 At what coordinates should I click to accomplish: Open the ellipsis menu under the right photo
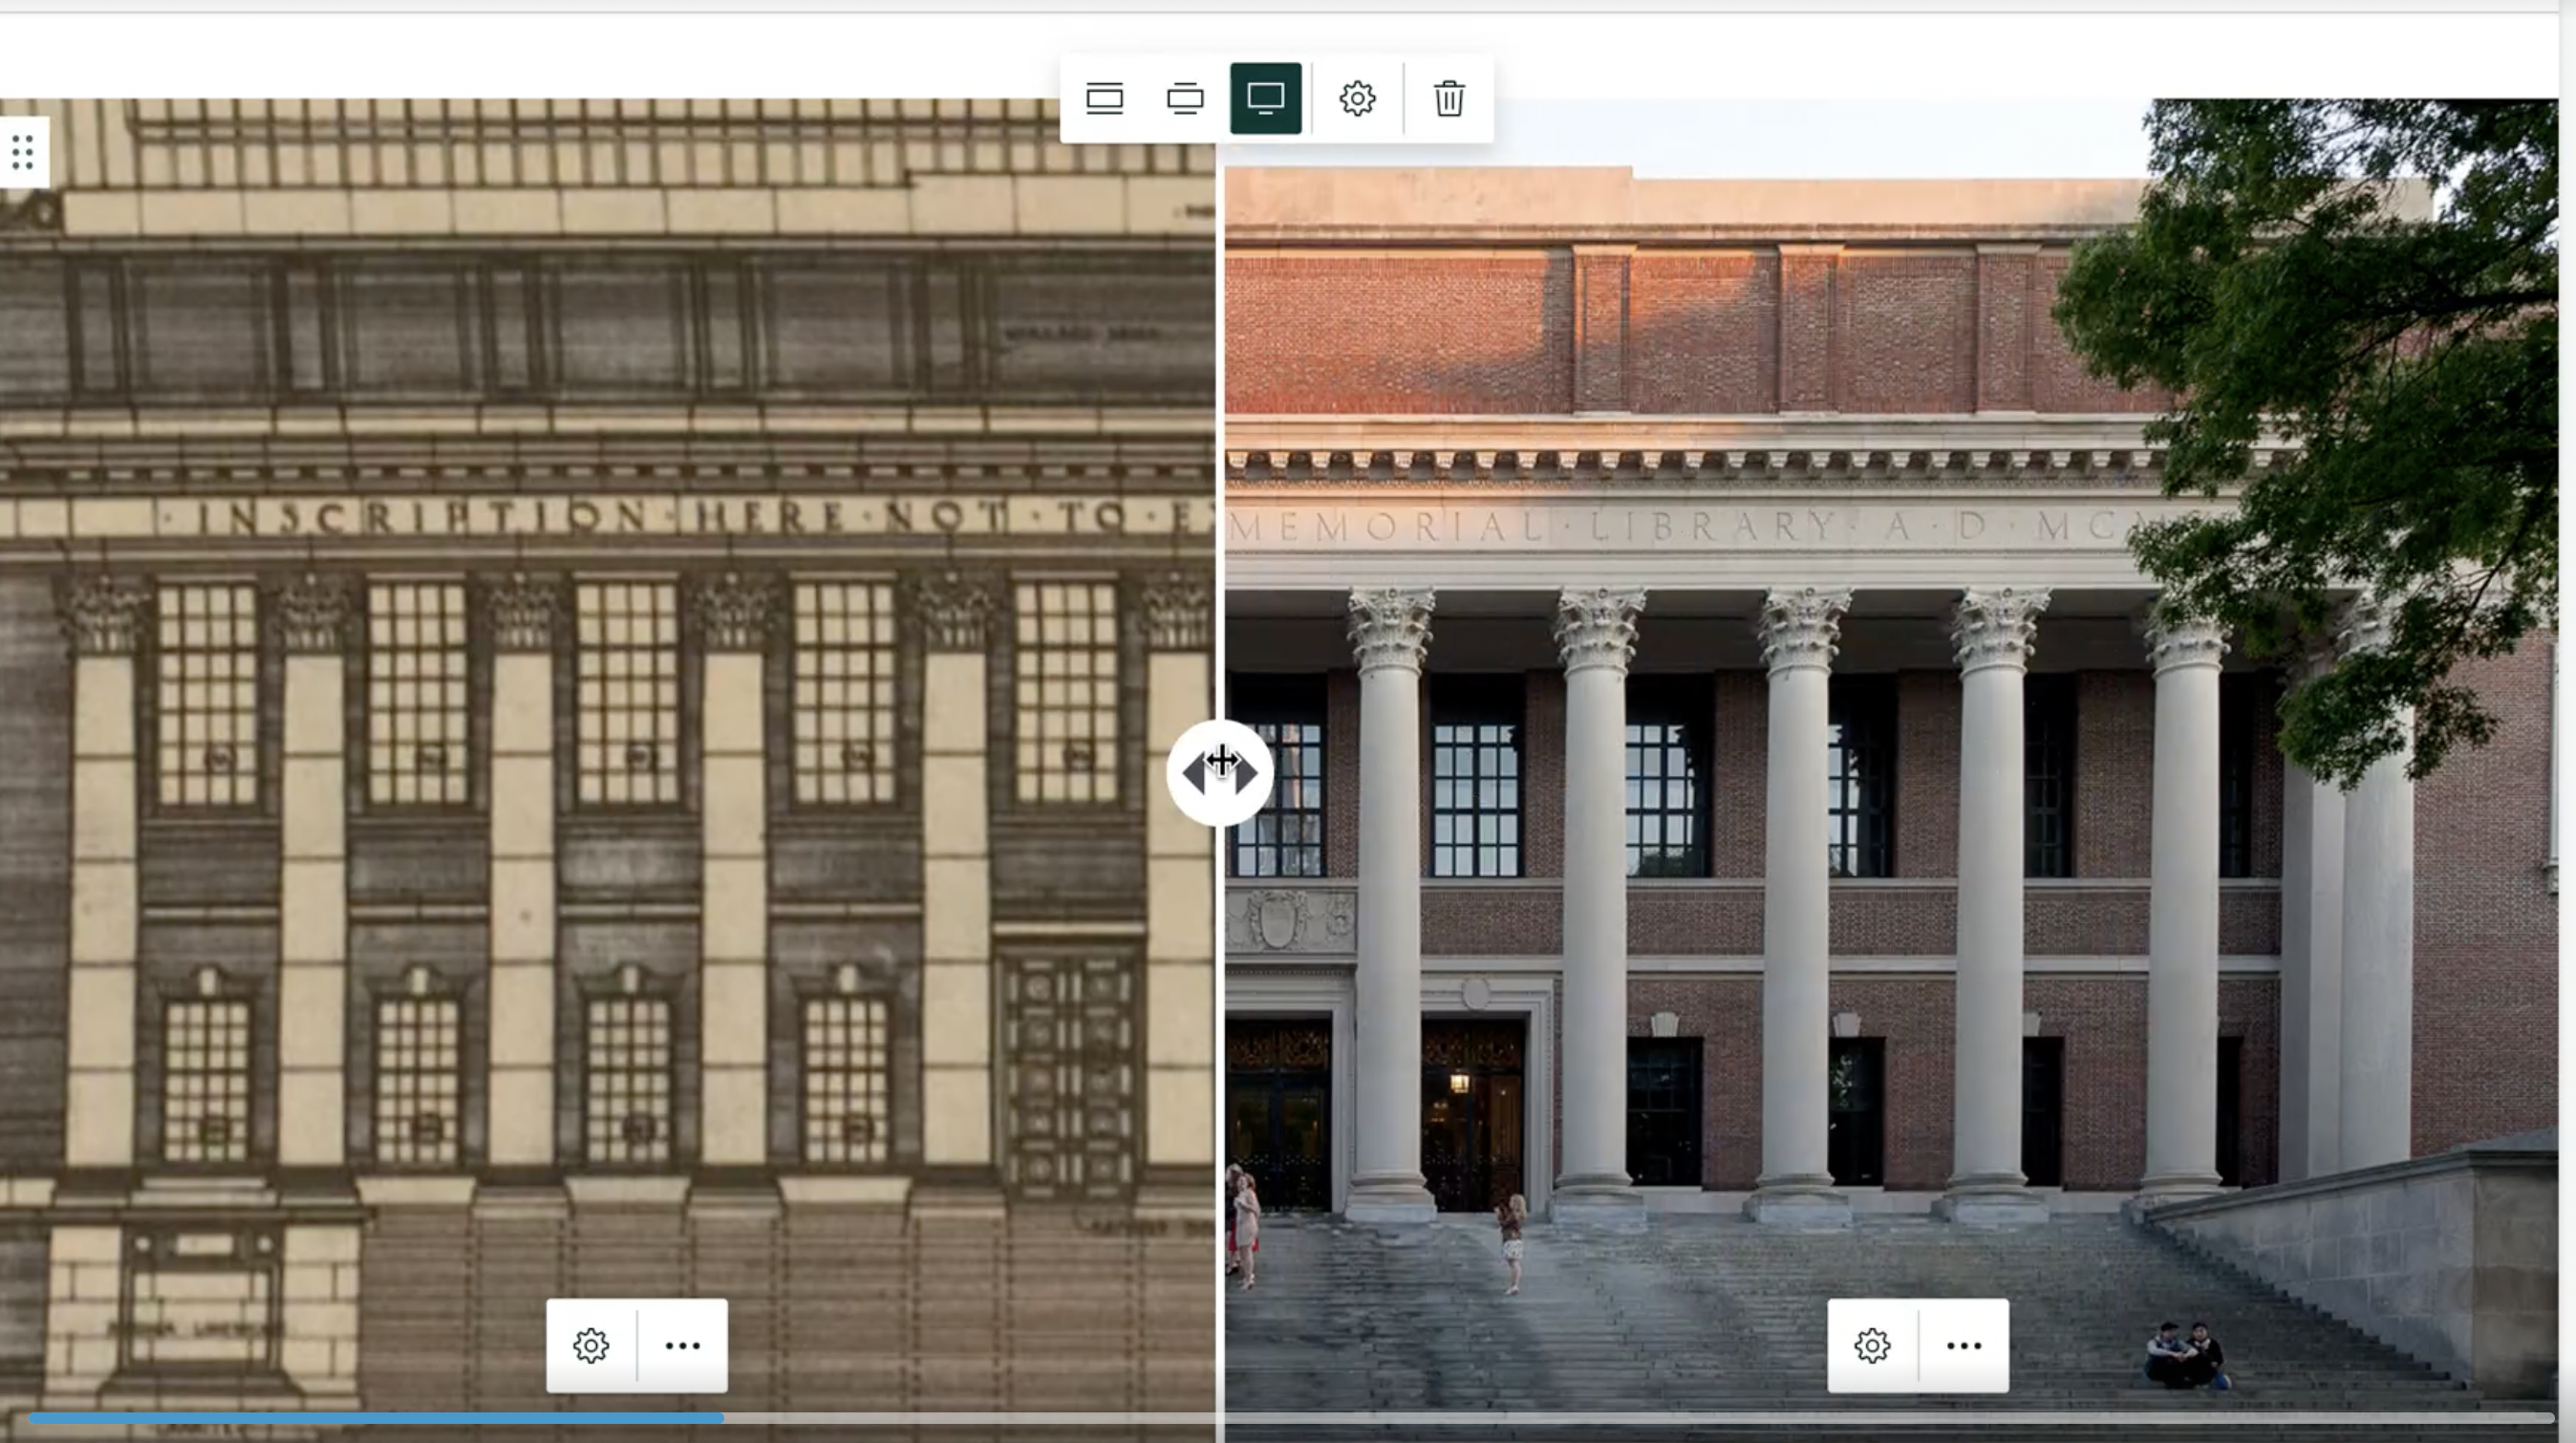point(1963,1345)
